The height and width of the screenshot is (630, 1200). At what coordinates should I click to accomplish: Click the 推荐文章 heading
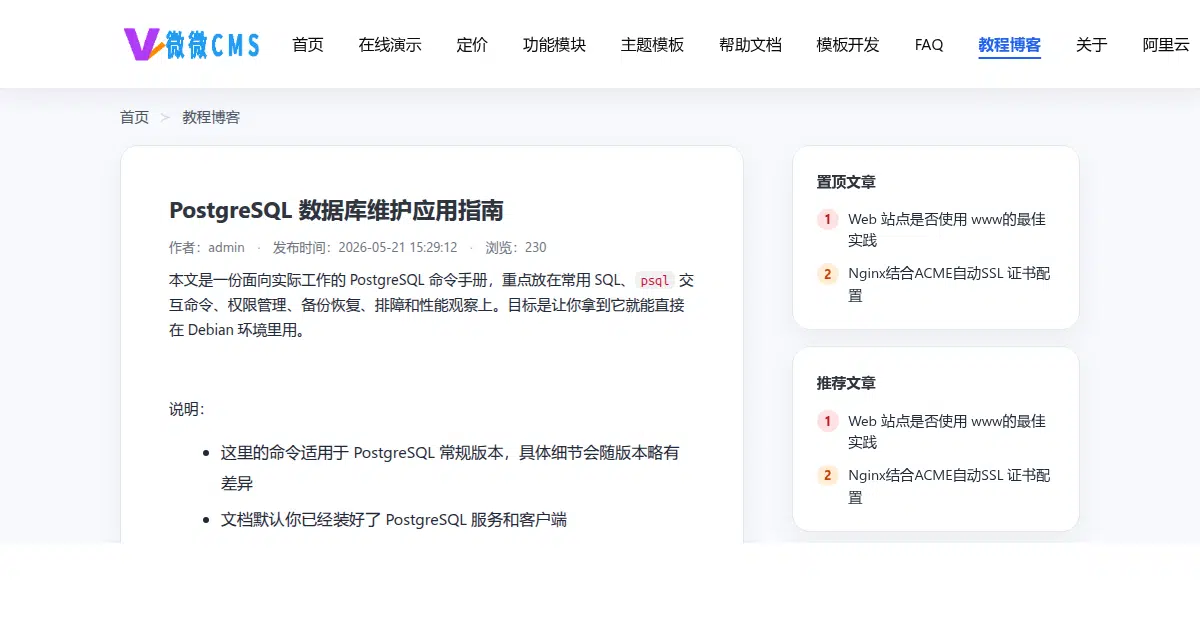(x=846, y=383)
